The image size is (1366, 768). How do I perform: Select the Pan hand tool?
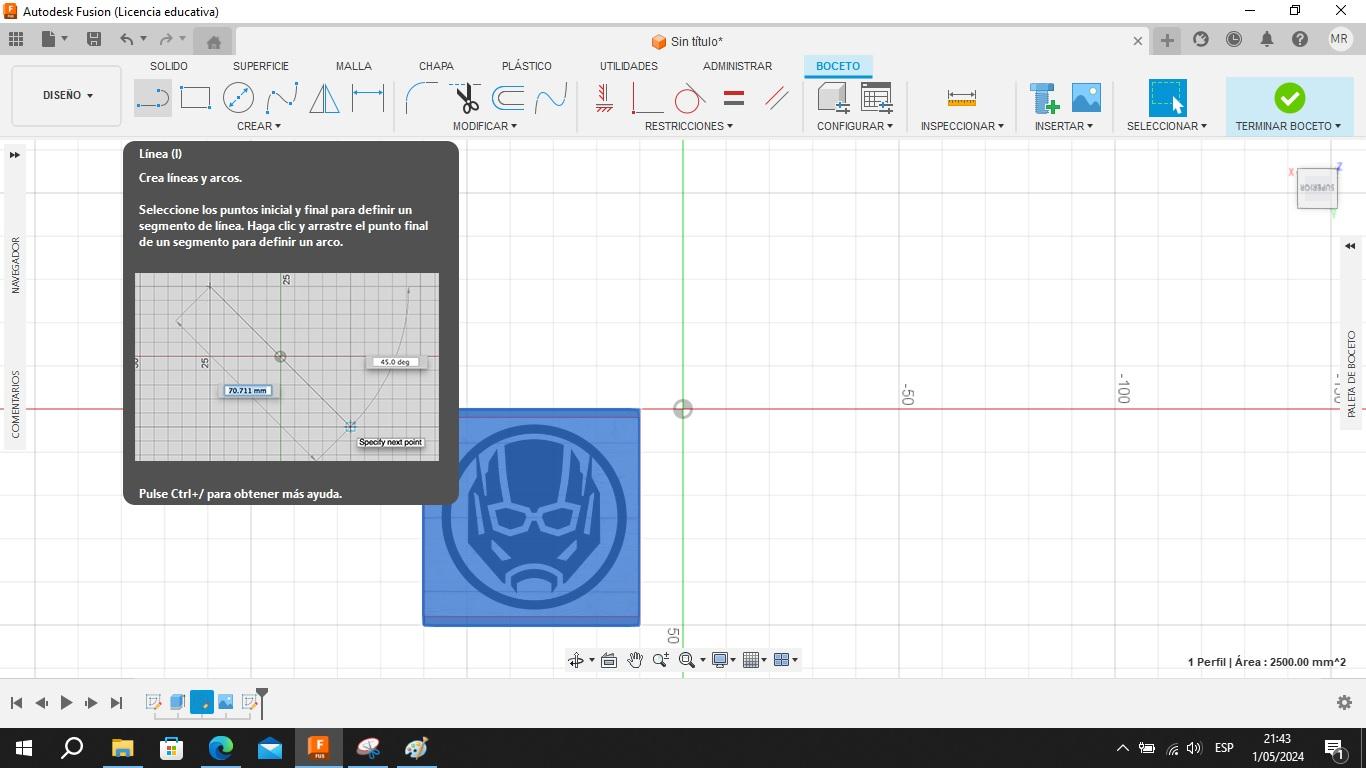tap(635, 660)
